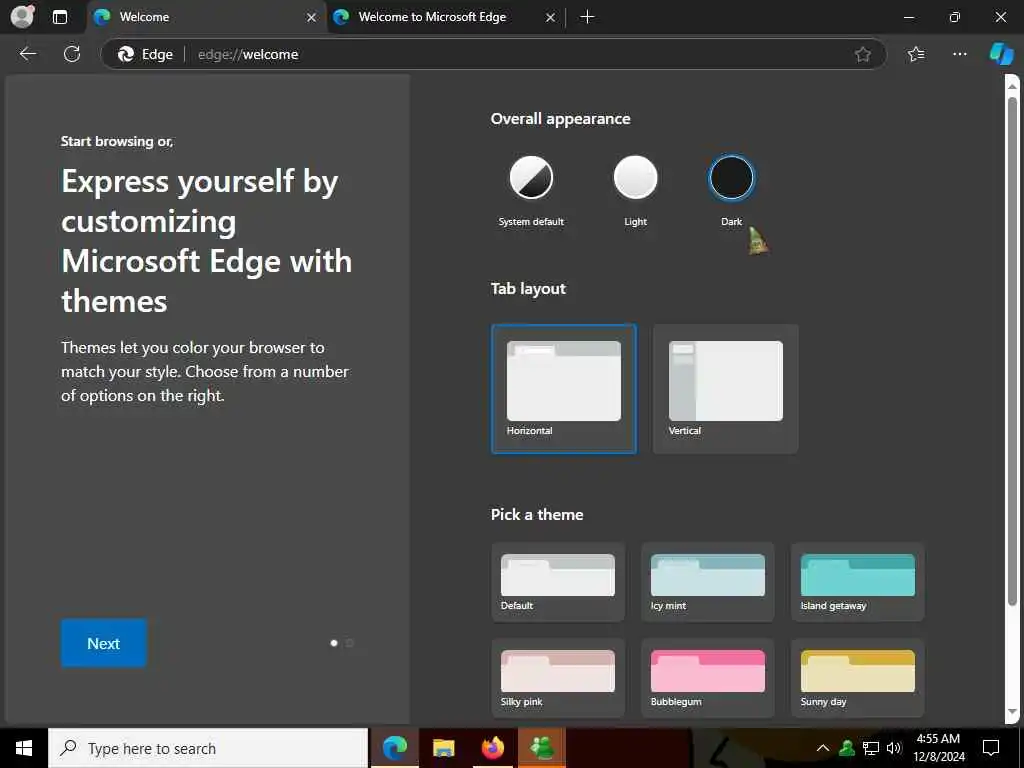The width and height of the screenshot is (1024, 768).
Task: Open File Explorer from the taskbar
Action: (443, 748)
